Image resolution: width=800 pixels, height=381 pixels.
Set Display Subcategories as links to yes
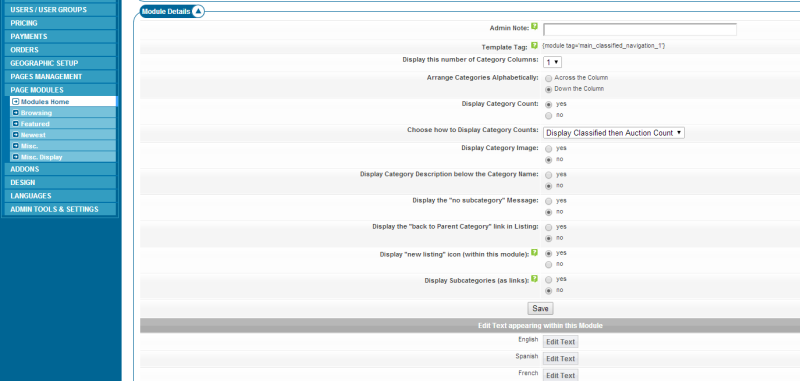548,280
